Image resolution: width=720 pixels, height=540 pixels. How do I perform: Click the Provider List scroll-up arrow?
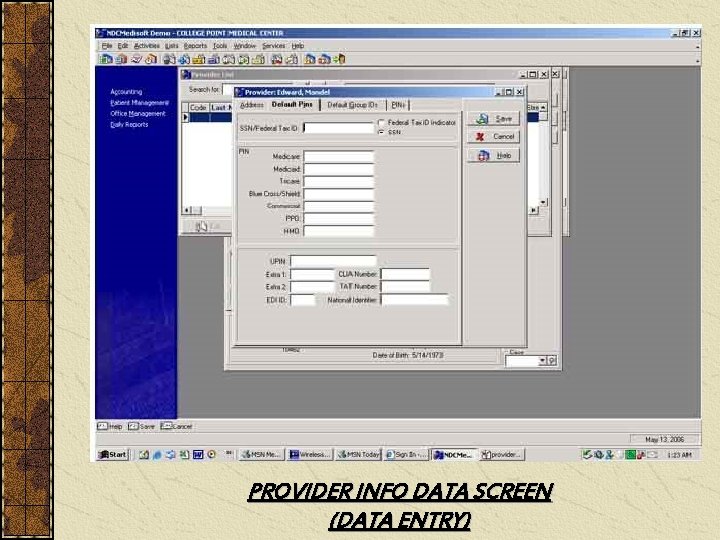pyautogui.click(x=544, y=107)
